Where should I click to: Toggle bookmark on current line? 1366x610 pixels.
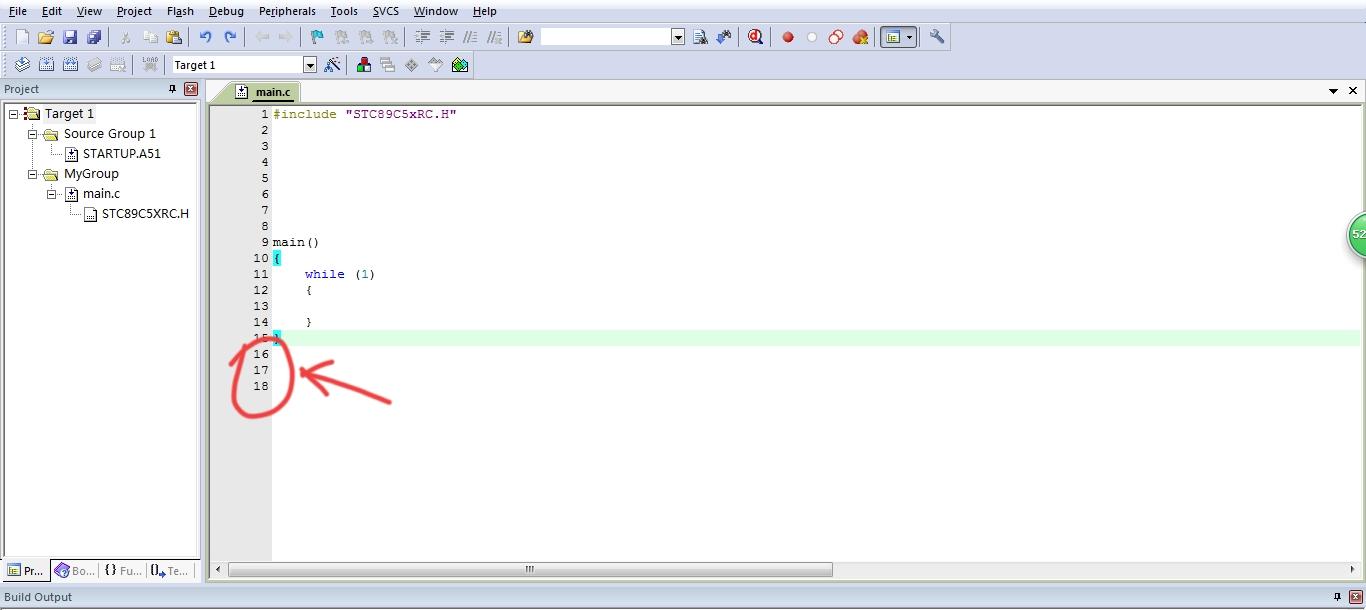pos(317,37)
